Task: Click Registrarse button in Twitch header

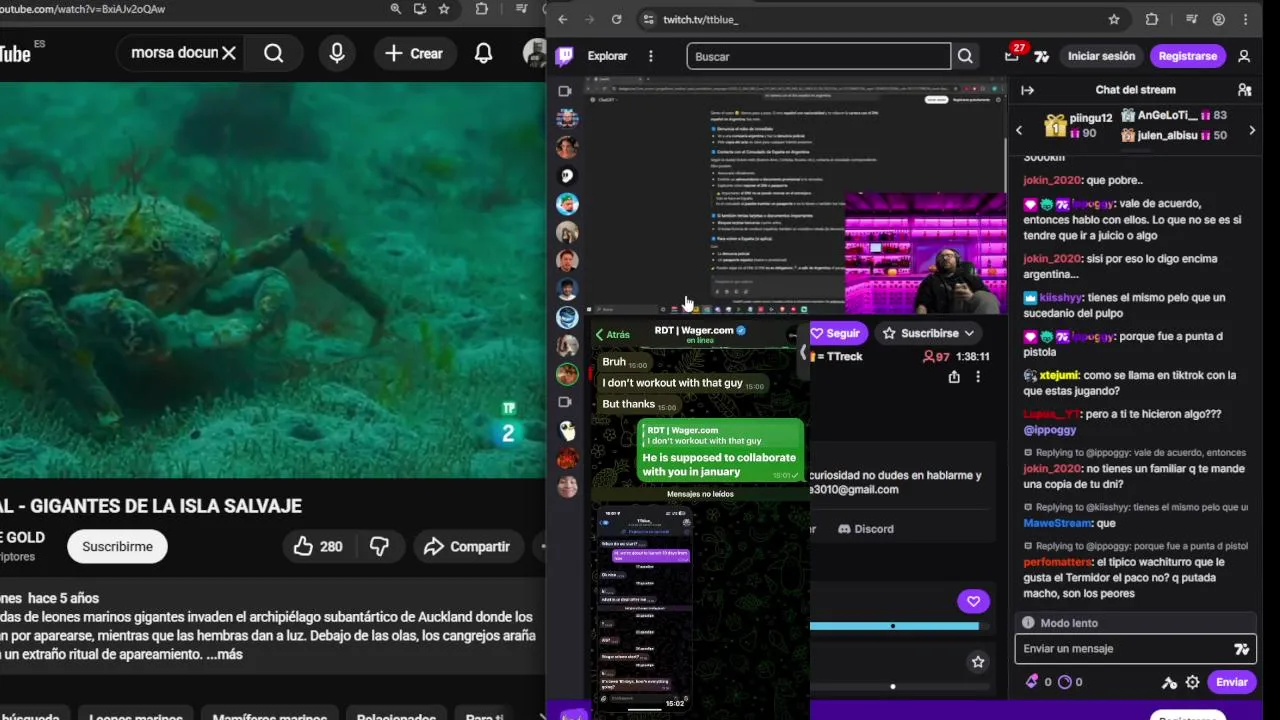Action: pyautogui.click(x=1187, y=56)
